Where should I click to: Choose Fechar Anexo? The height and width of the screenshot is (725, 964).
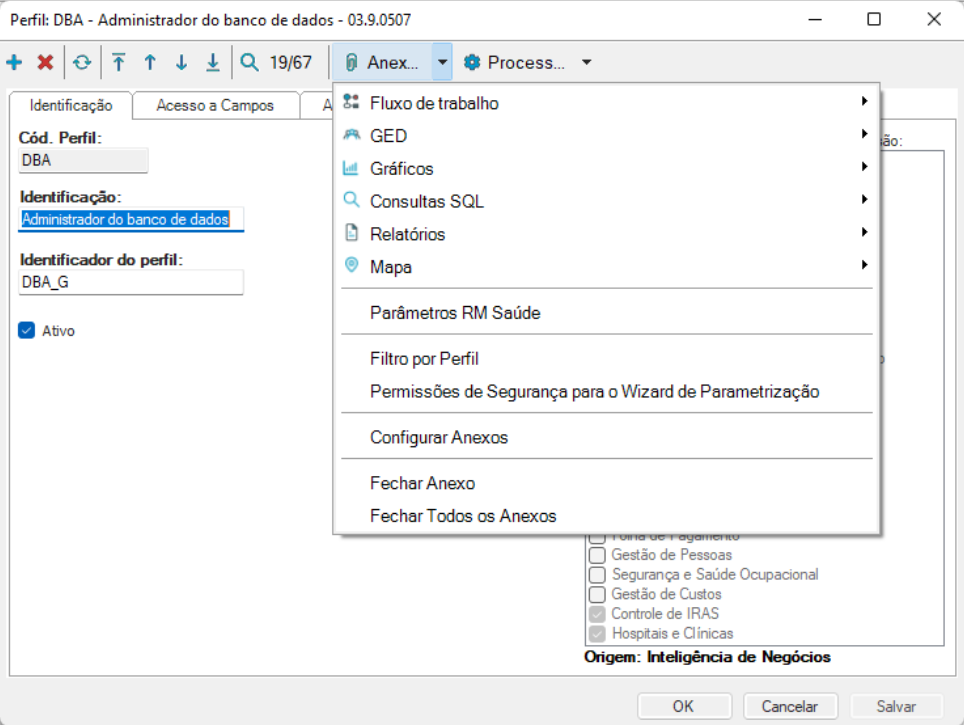pos(607,483)
